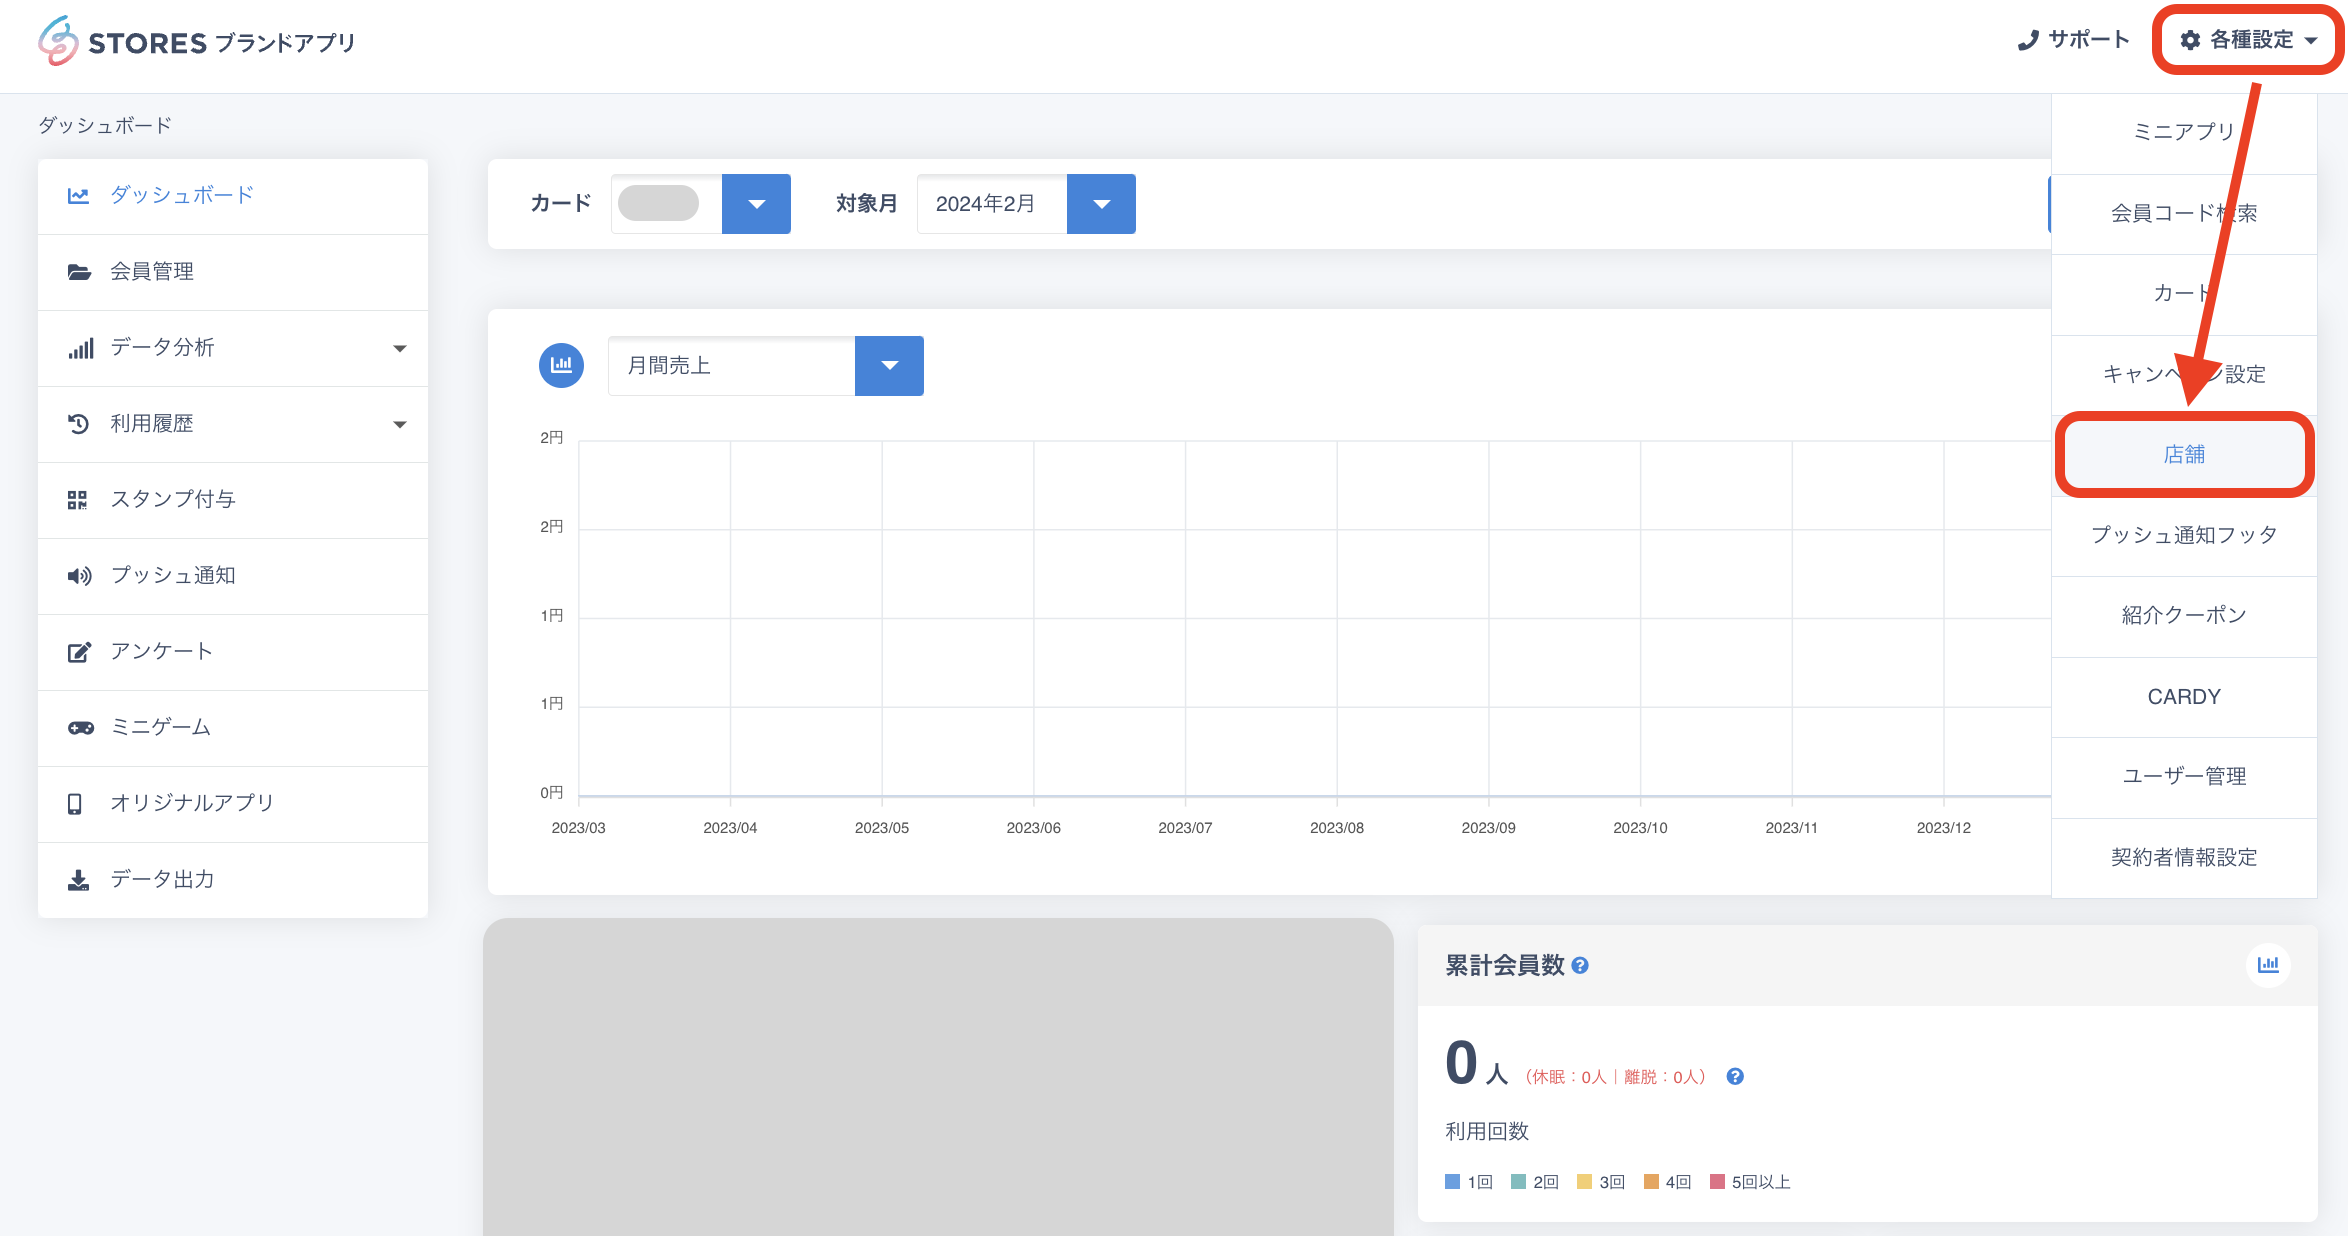Click chart icon in 累計会員数 header
Image resolution: width=2348 pixels, height=1236 pixels.
(x=2268, y=965)
